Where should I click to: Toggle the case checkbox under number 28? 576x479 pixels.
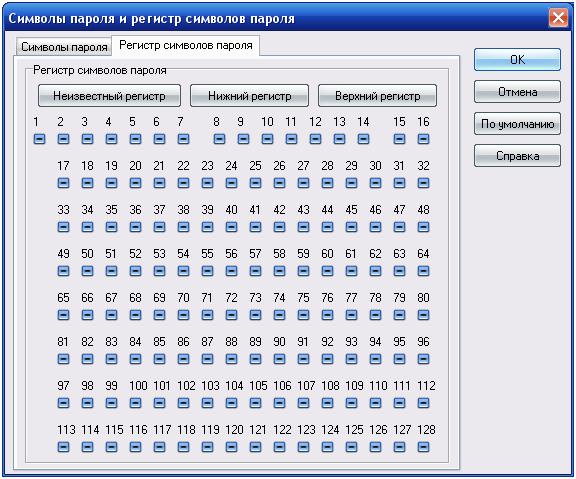(x=327, y=183)
